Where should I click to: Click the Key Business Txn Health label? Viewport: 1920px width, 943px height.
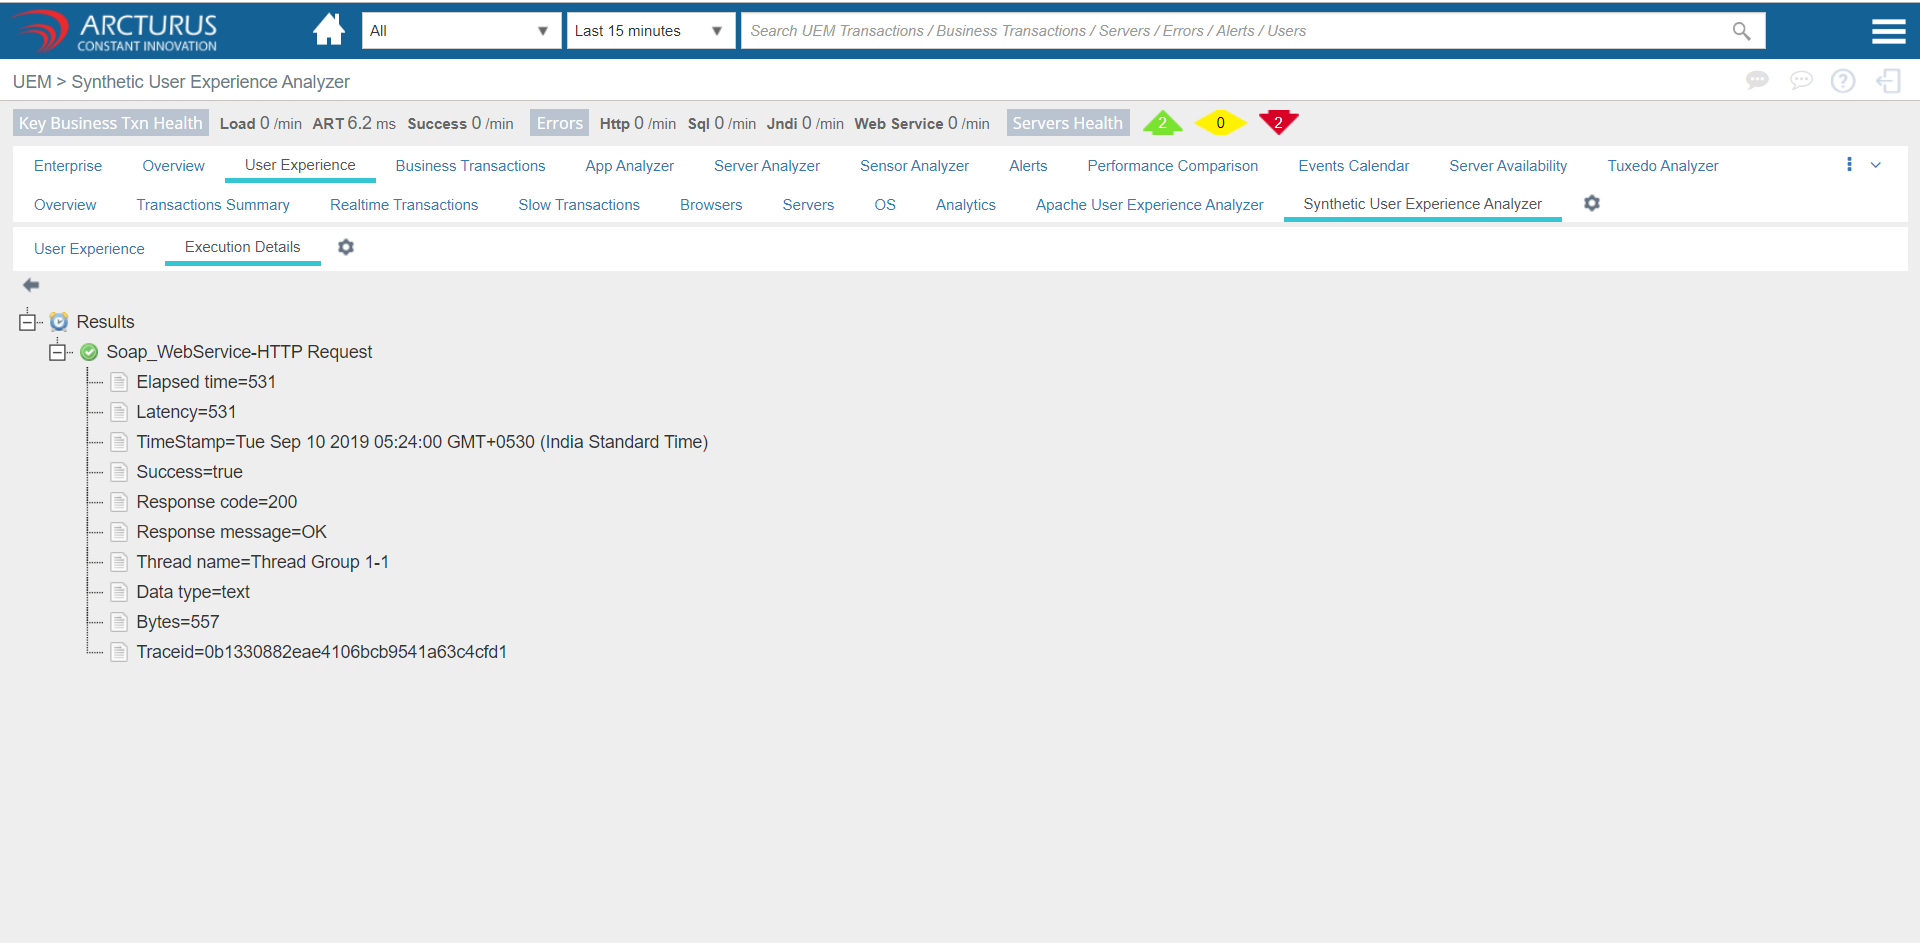pyautogui.click(x=111, y=123)
